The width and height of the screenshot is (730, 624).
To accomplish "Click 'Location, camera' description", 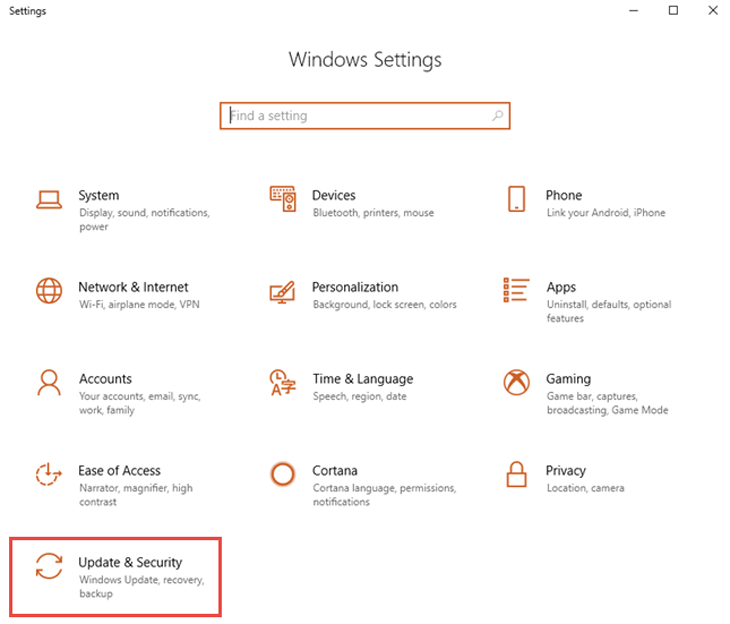I will (585, 488).
